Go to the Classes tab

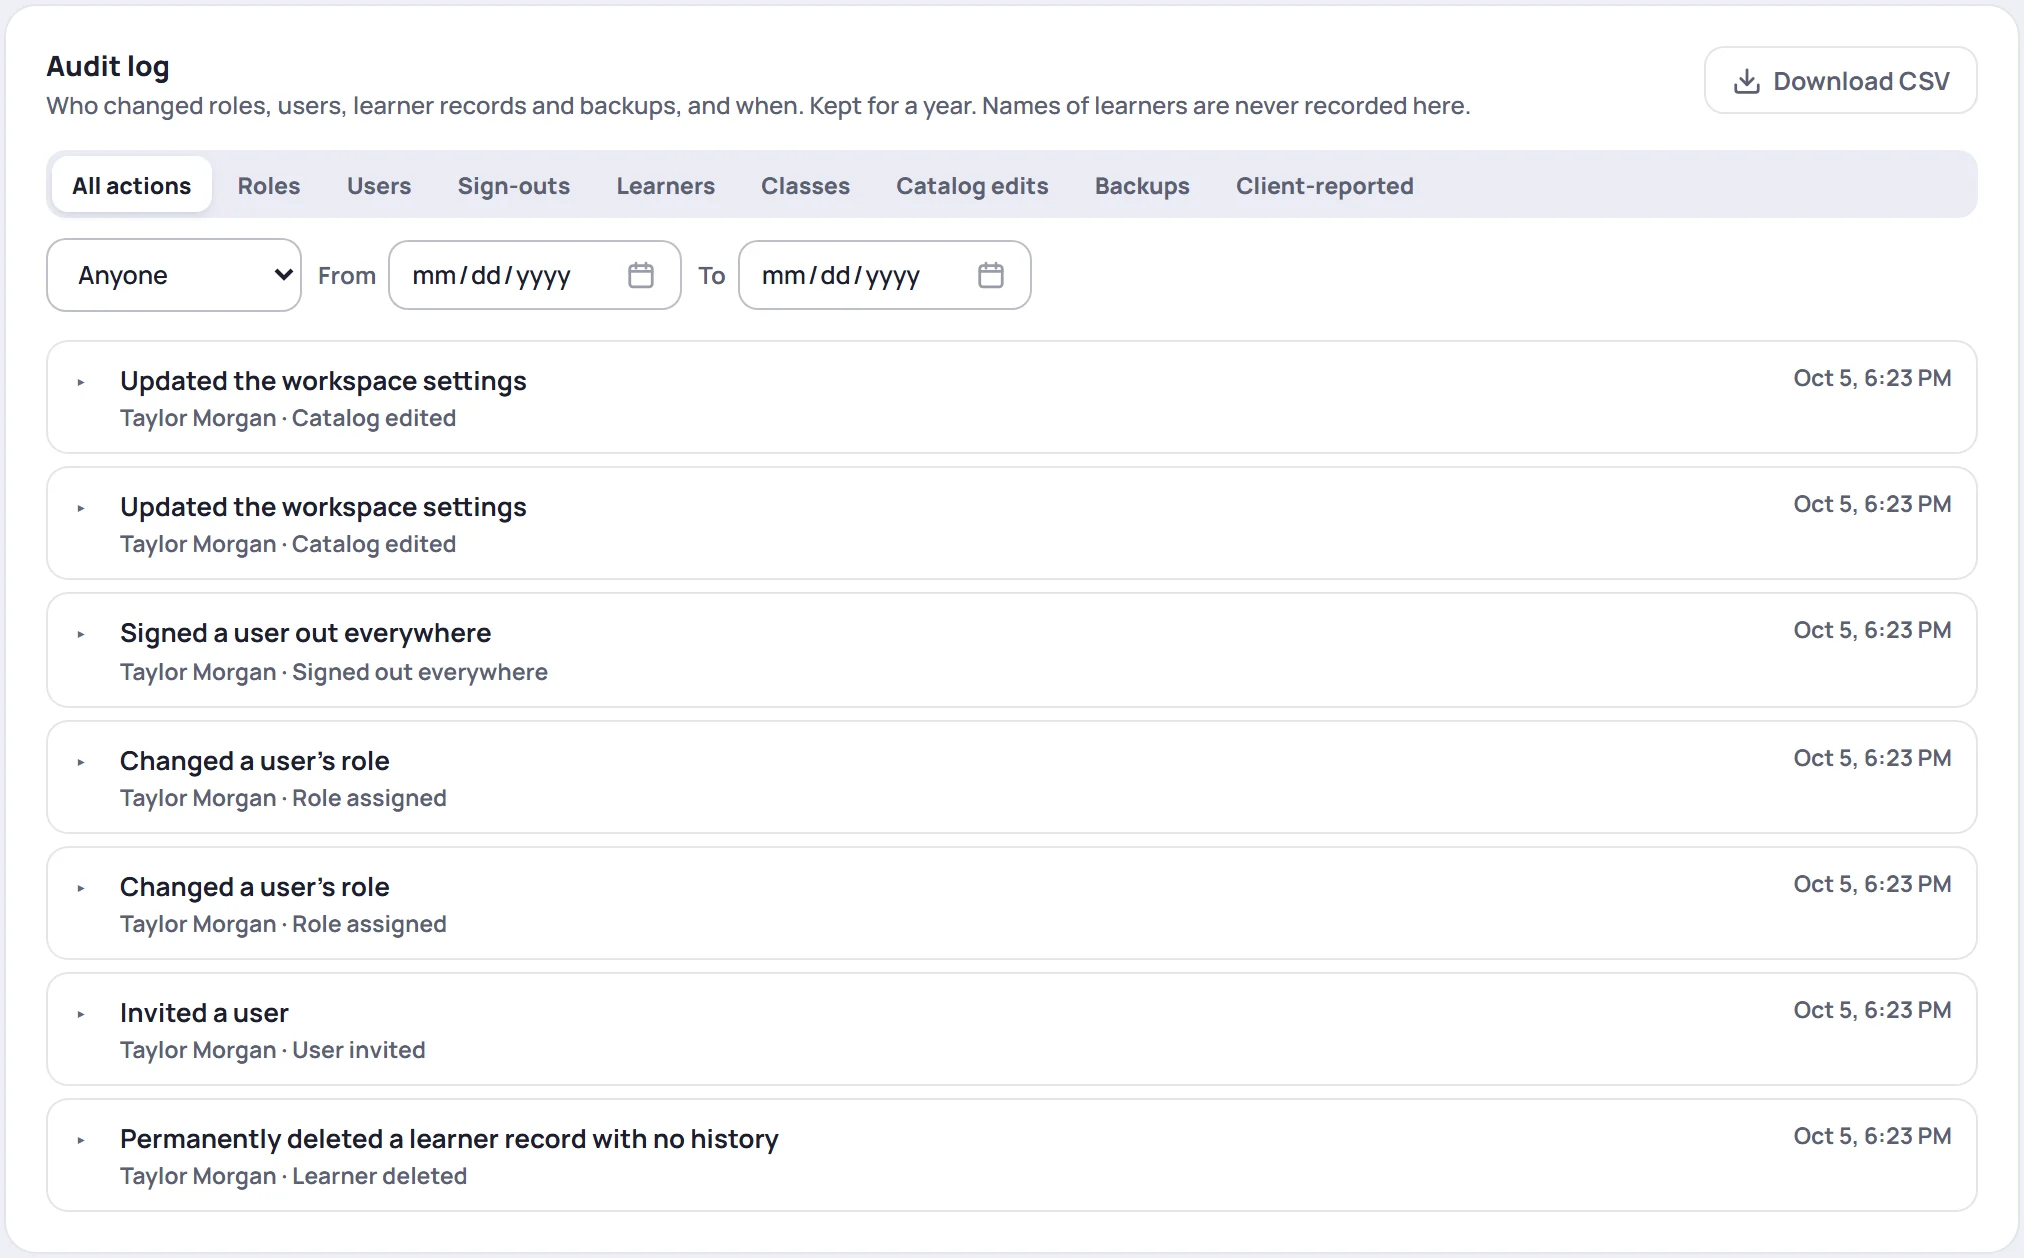(x=805, y=185)
